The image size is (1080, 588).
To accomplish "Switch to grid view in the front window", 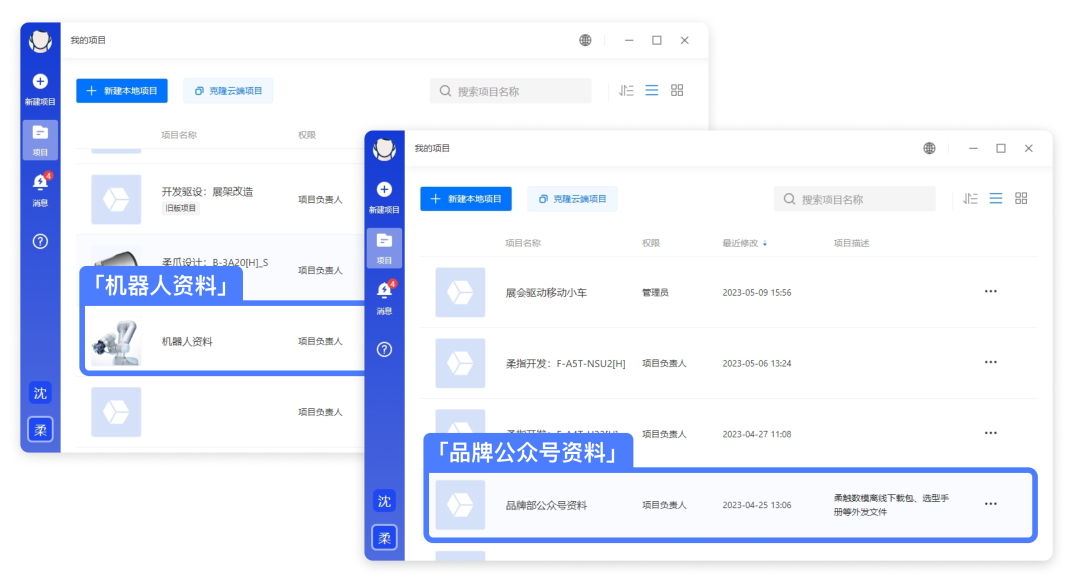I will coord(1021,198).
